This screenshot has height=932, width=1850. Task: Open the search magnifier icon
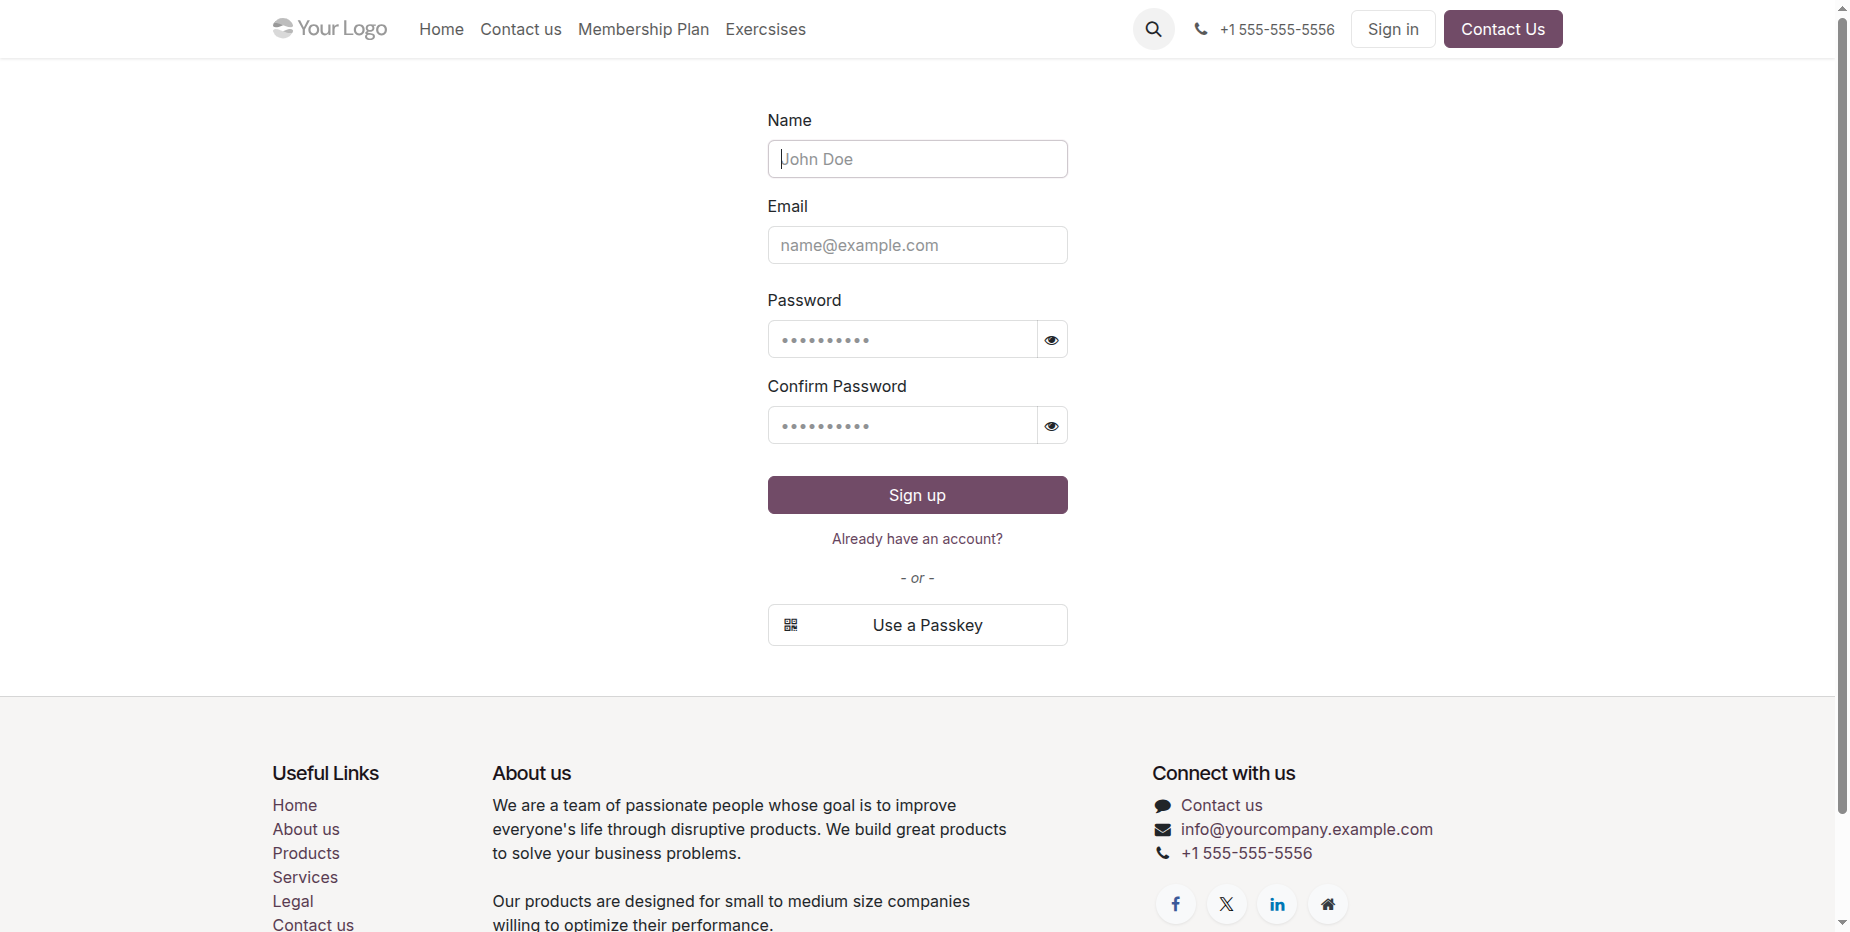click(x=1153, y=29)
